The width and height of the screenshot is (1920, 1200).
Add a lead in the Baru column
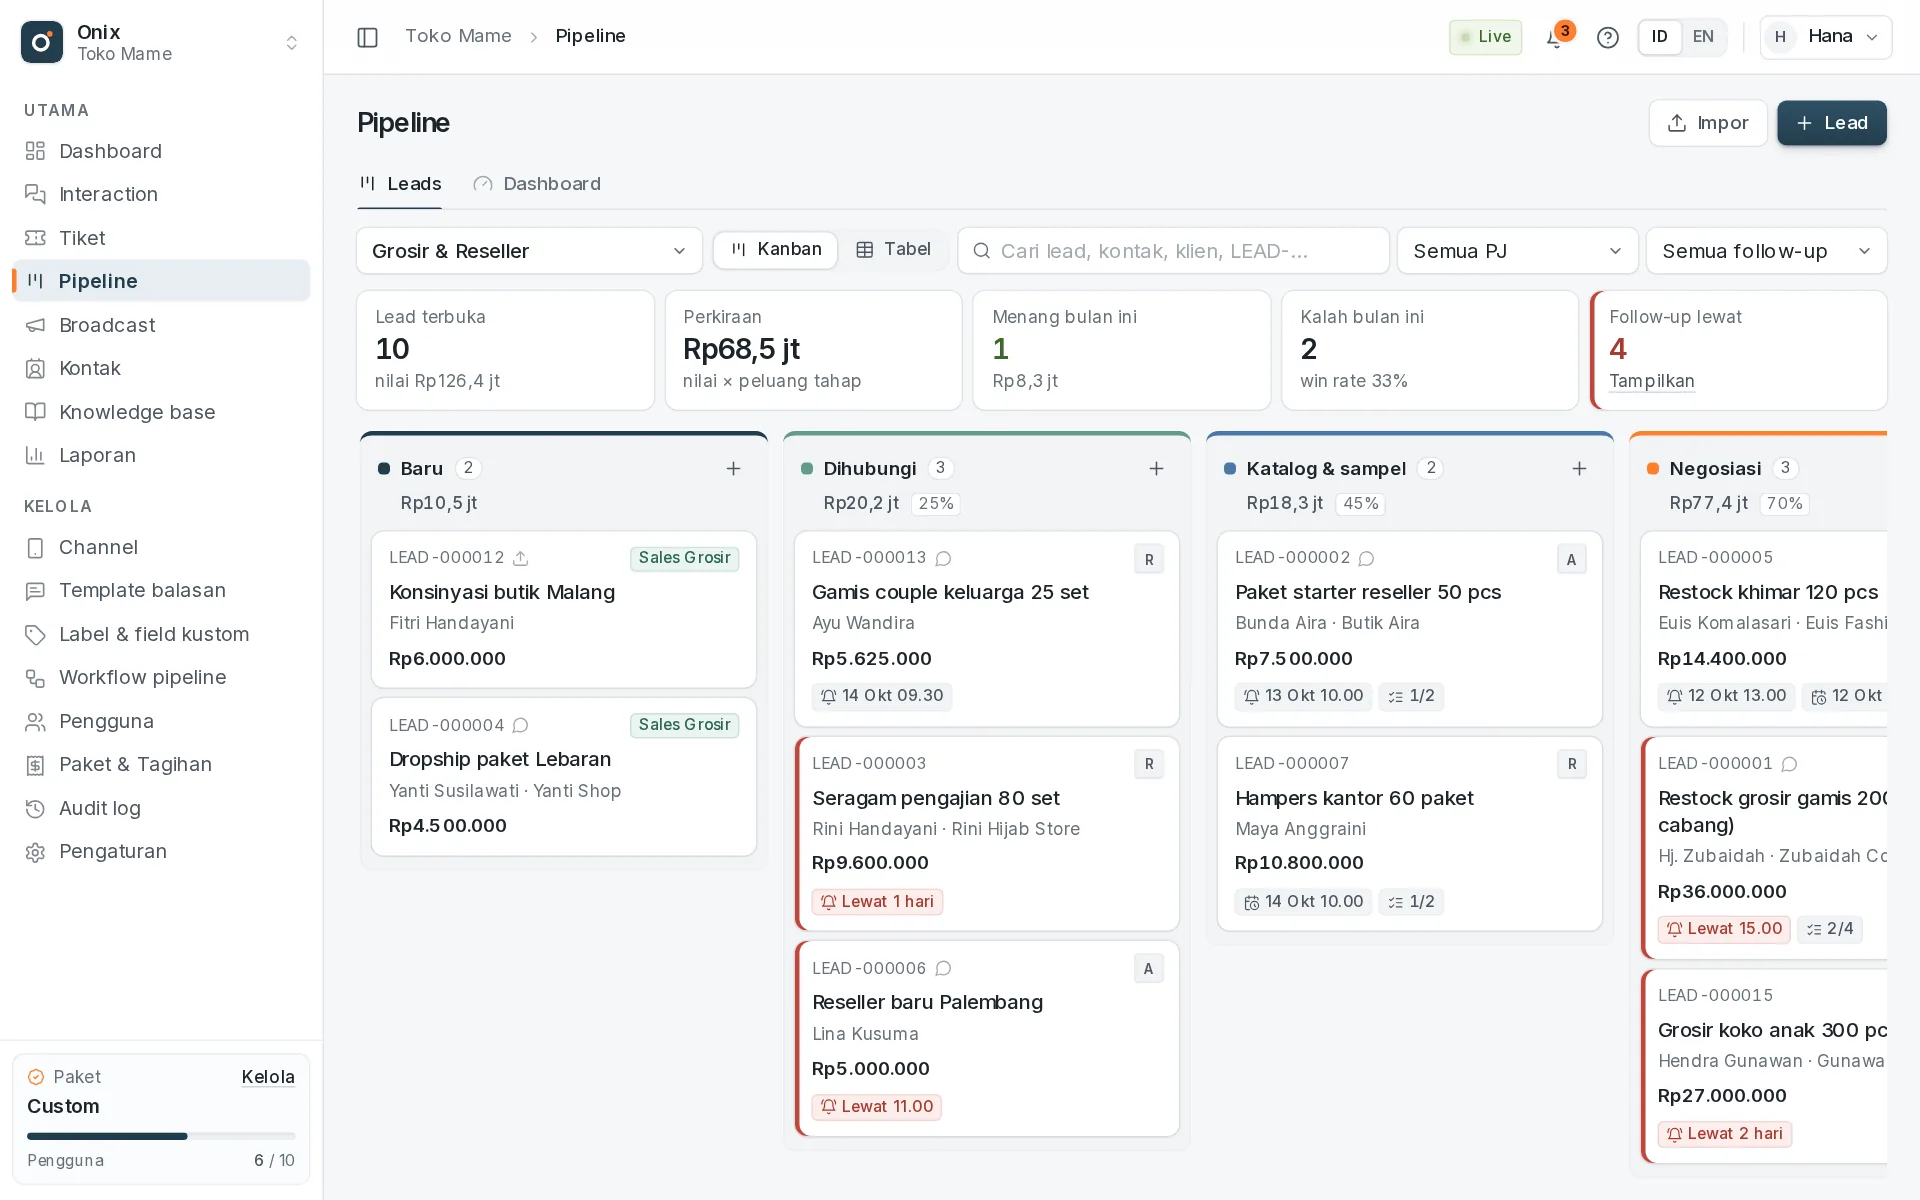click(x=733, y=468)
